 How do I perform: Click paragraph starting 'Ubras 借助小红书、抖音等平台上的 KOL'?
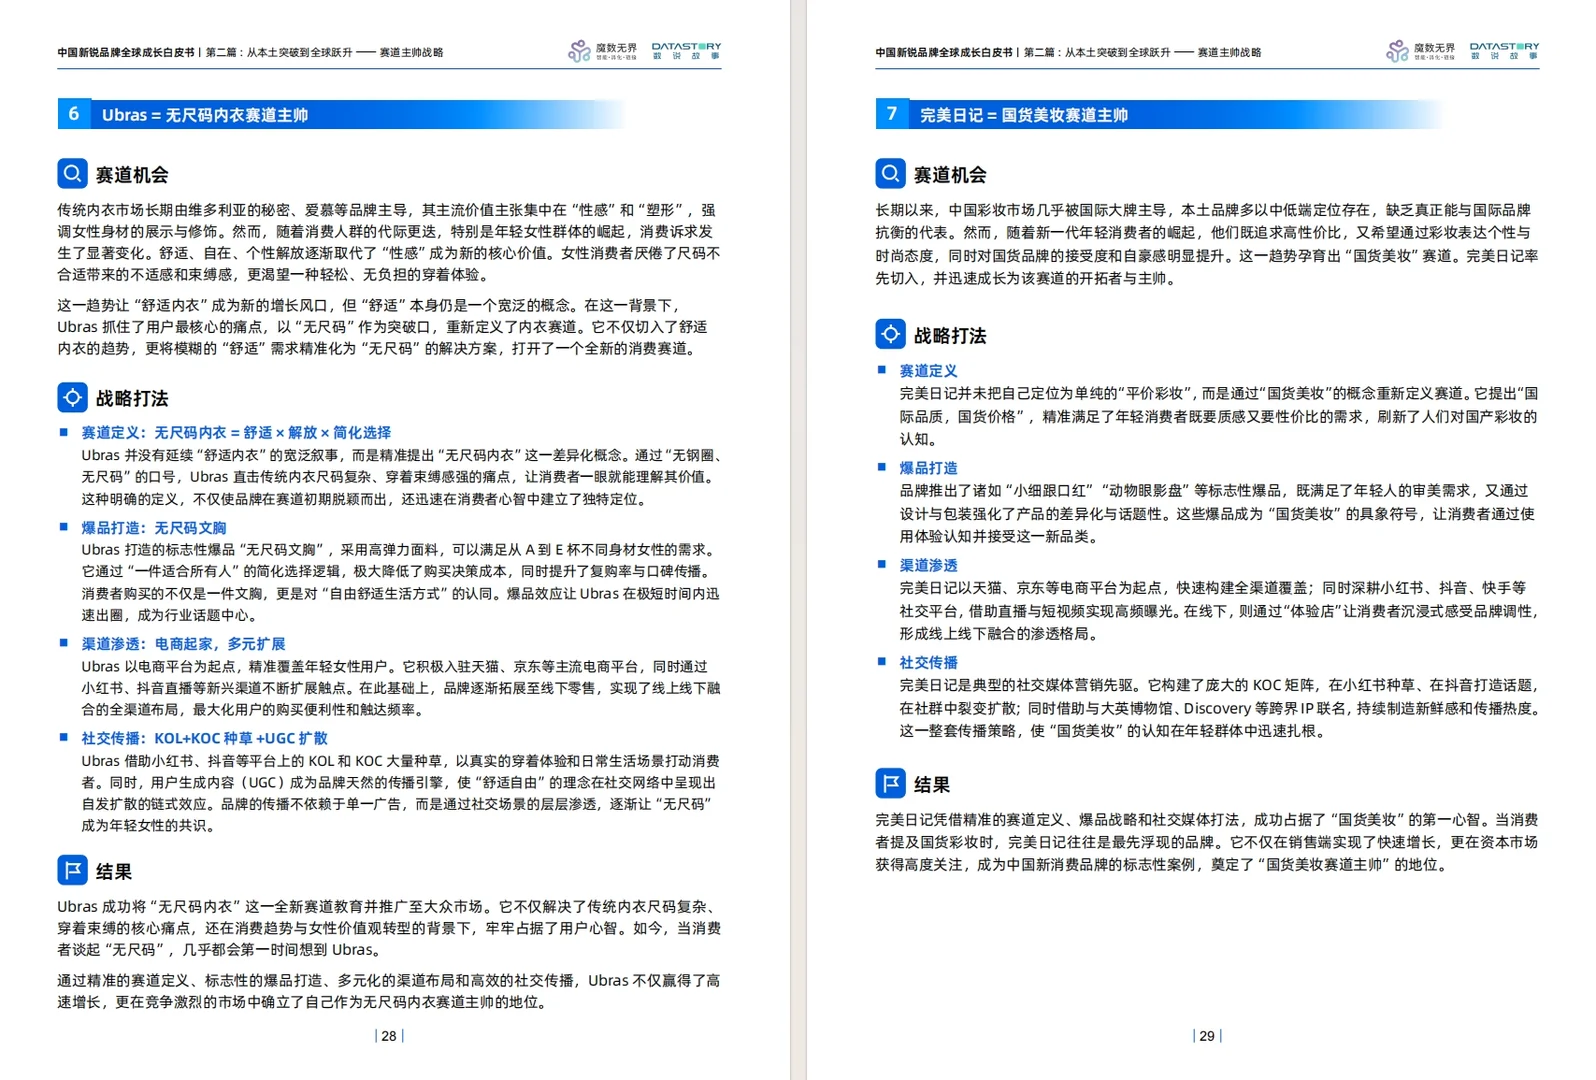click(401, 793)
